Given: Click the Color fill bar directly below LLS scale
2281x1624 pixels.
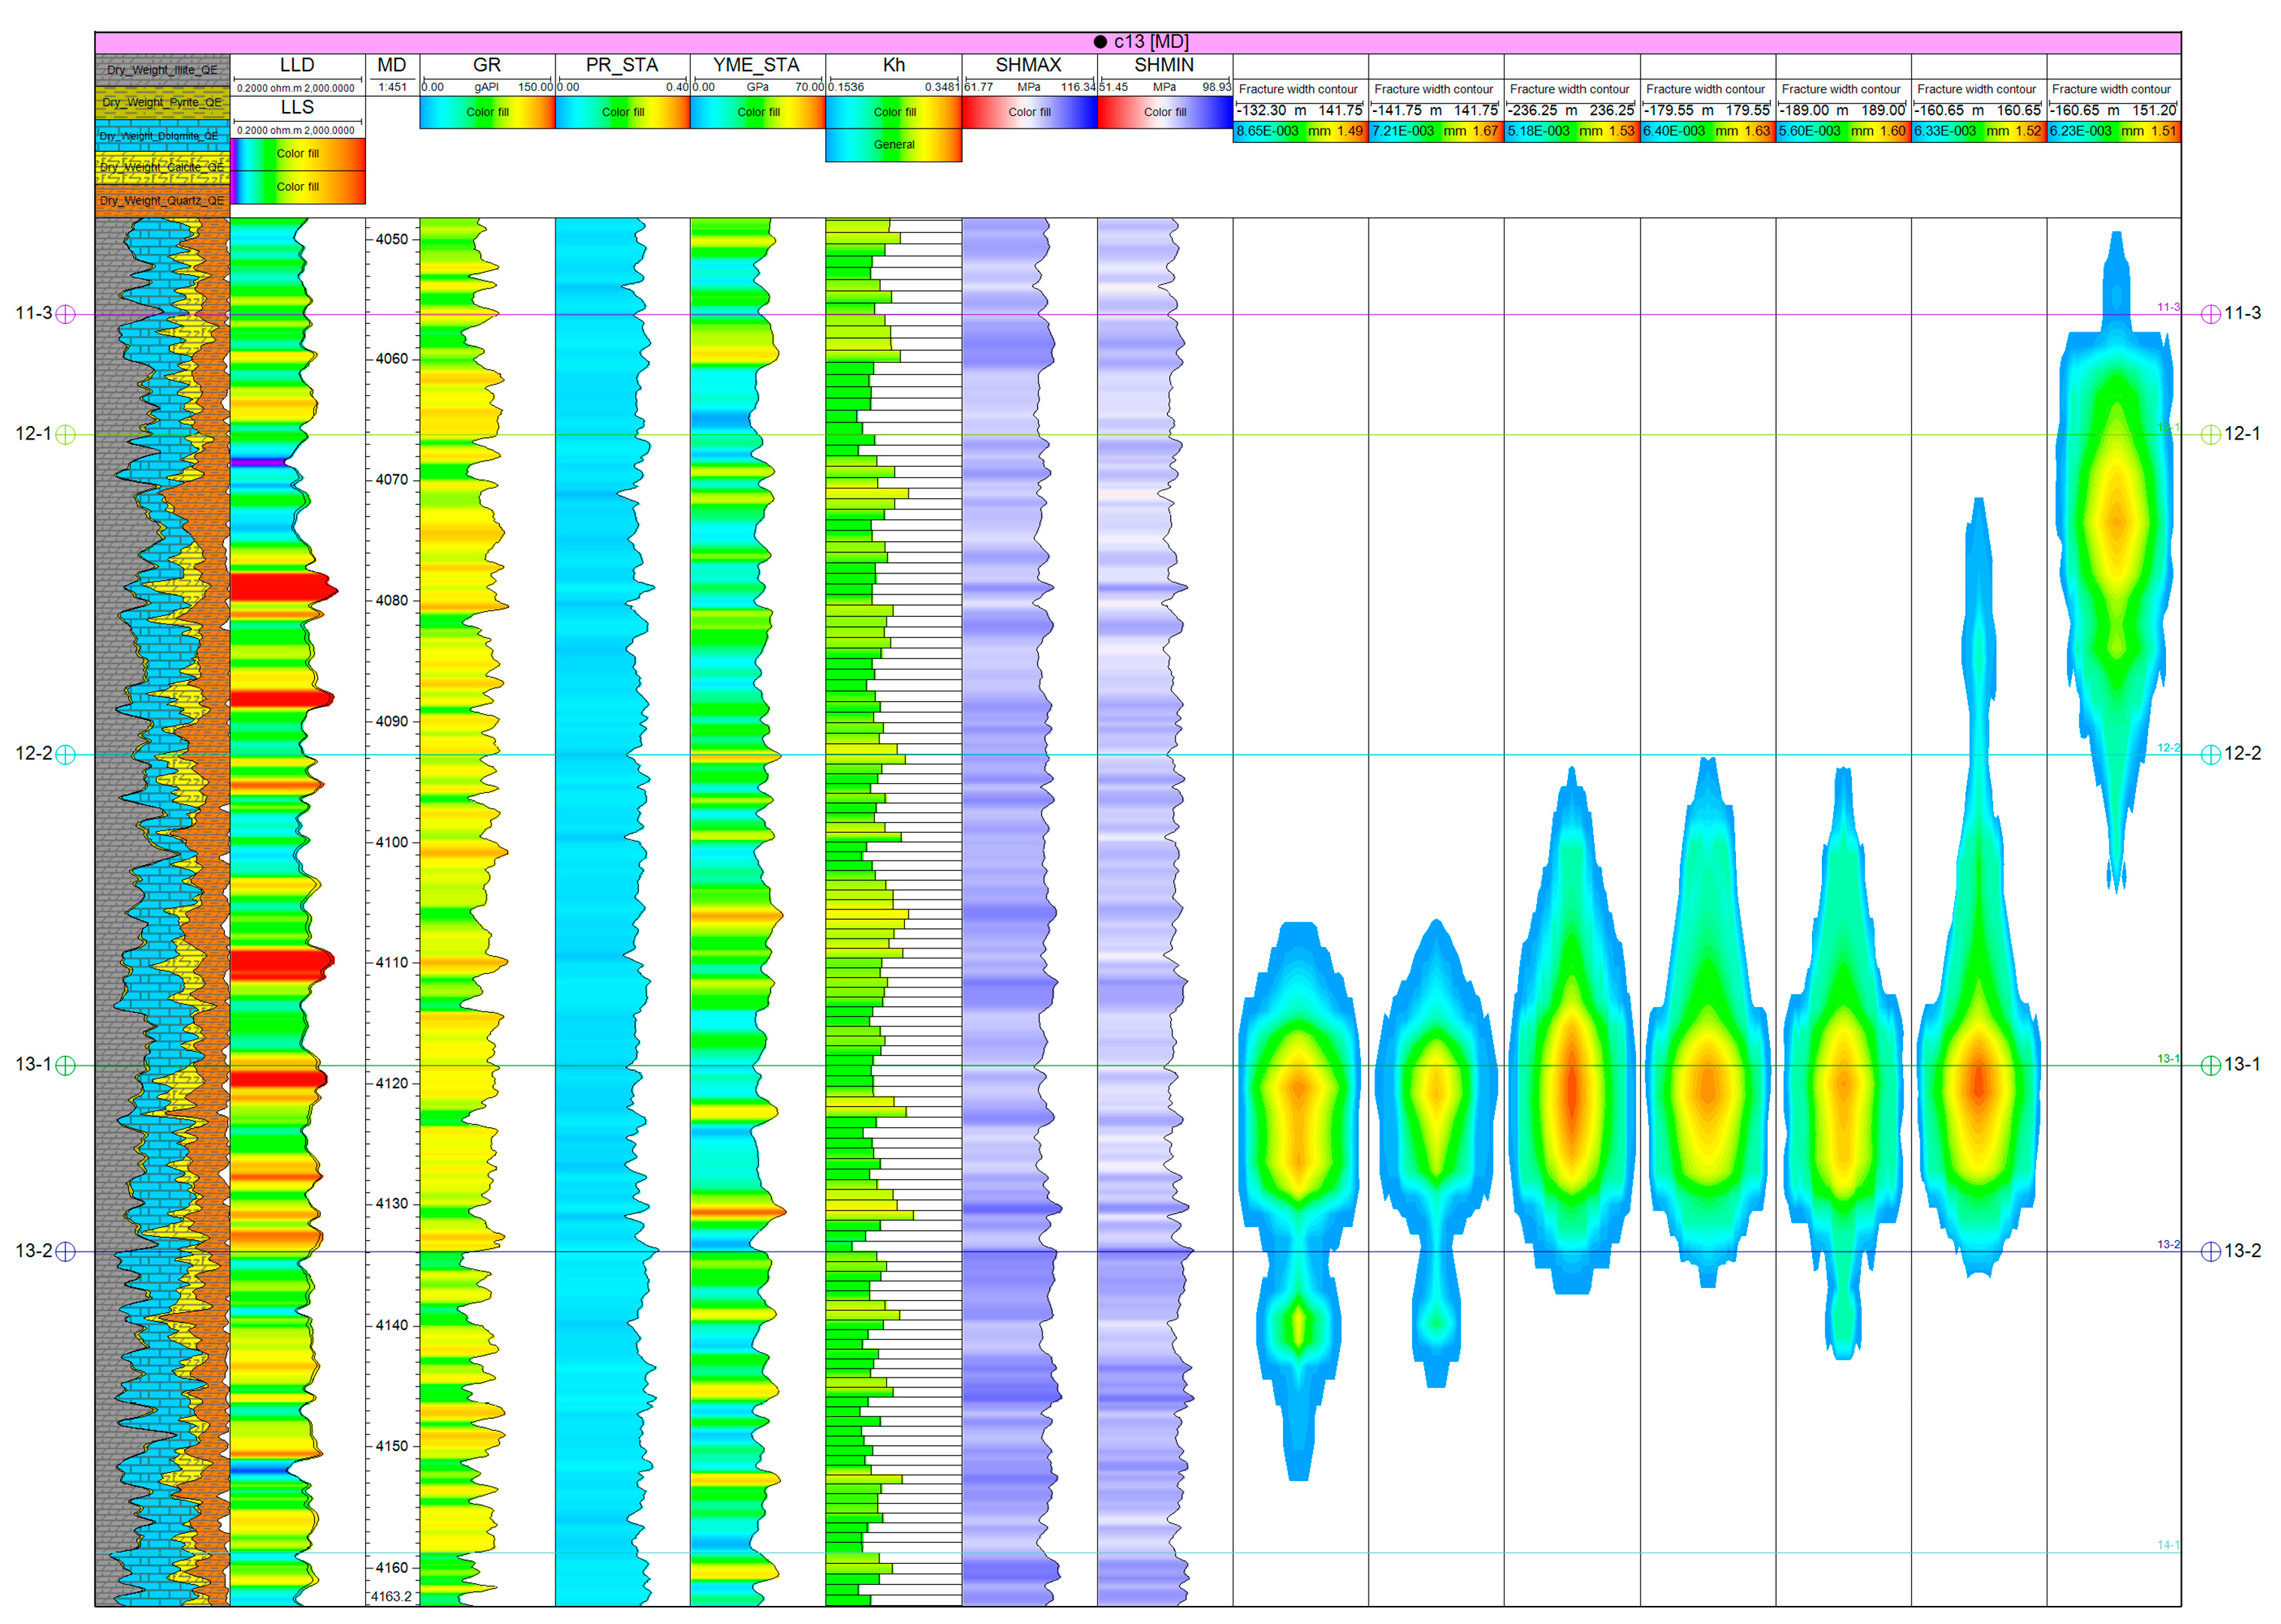Looking at the screenshot, I should coord(298,154).
